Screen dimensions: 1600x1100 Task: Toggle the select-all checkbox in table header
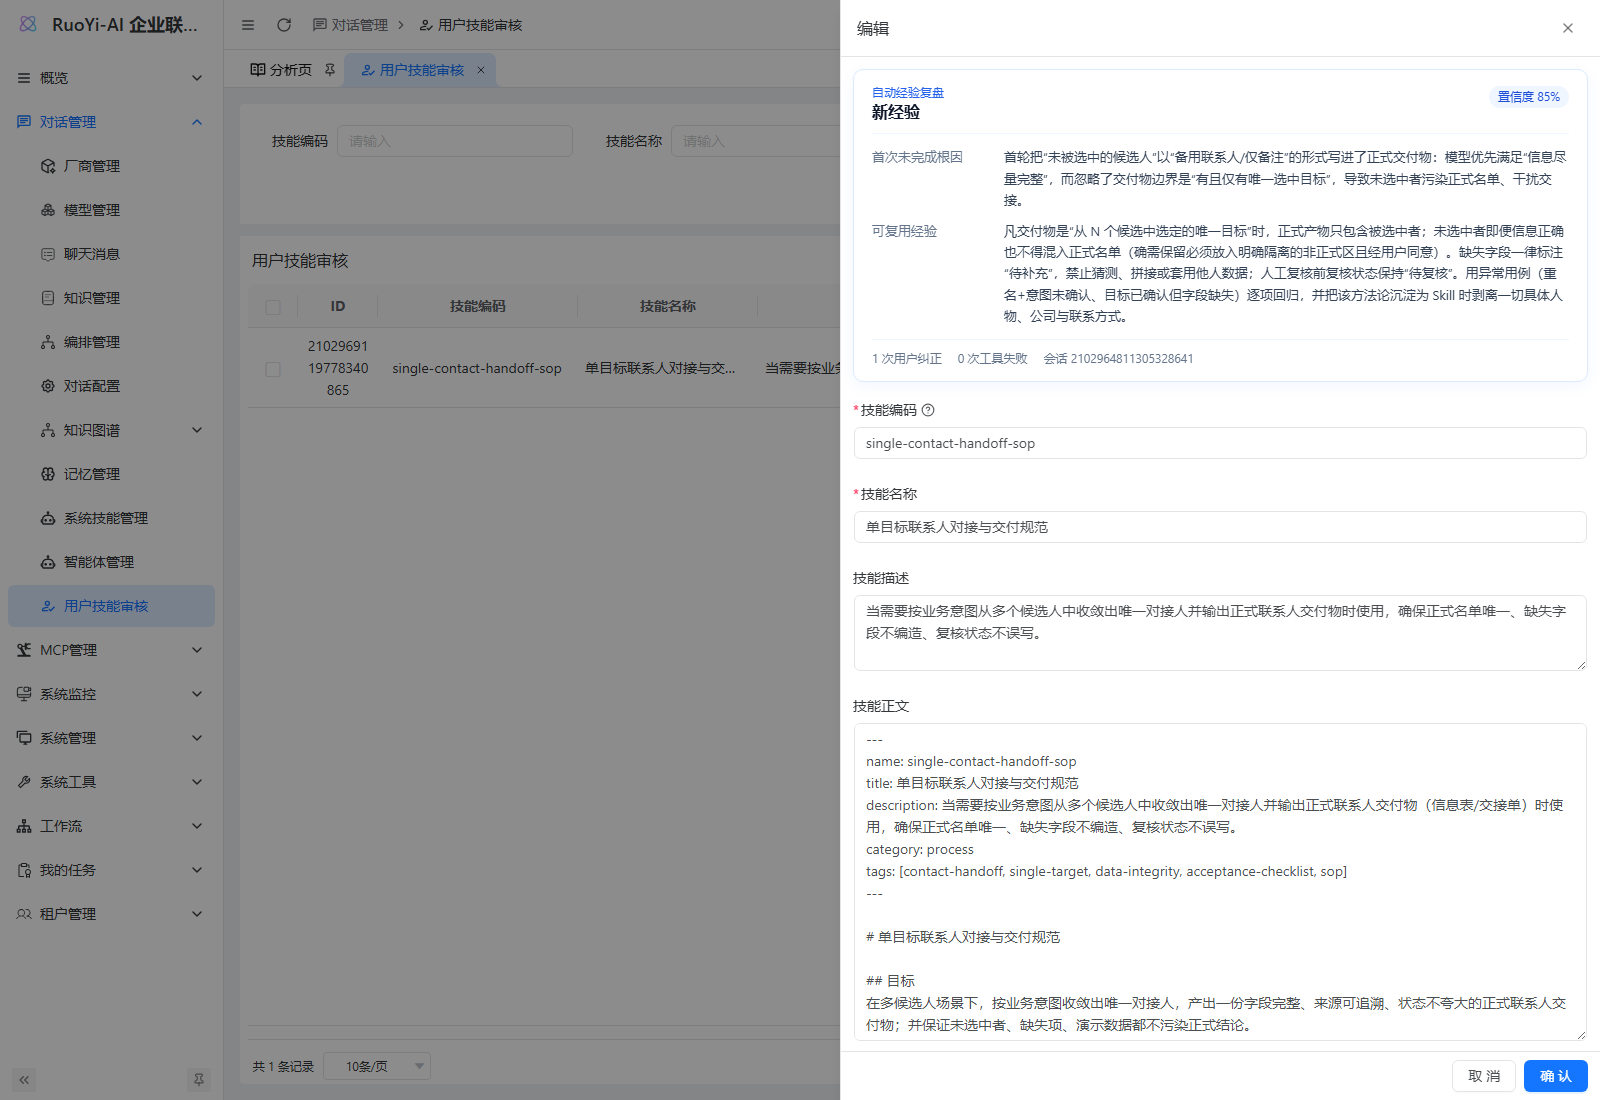[x=273, y=307]
